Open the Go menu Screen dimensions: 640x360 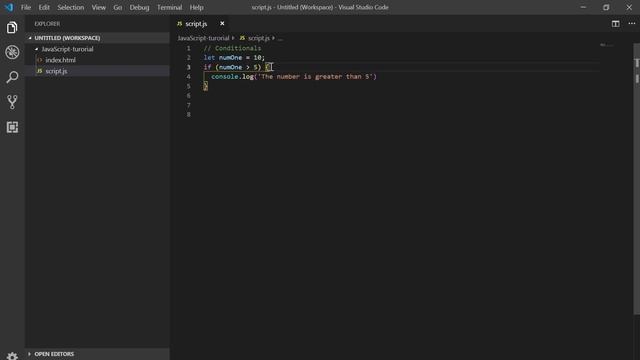(118, 7)
